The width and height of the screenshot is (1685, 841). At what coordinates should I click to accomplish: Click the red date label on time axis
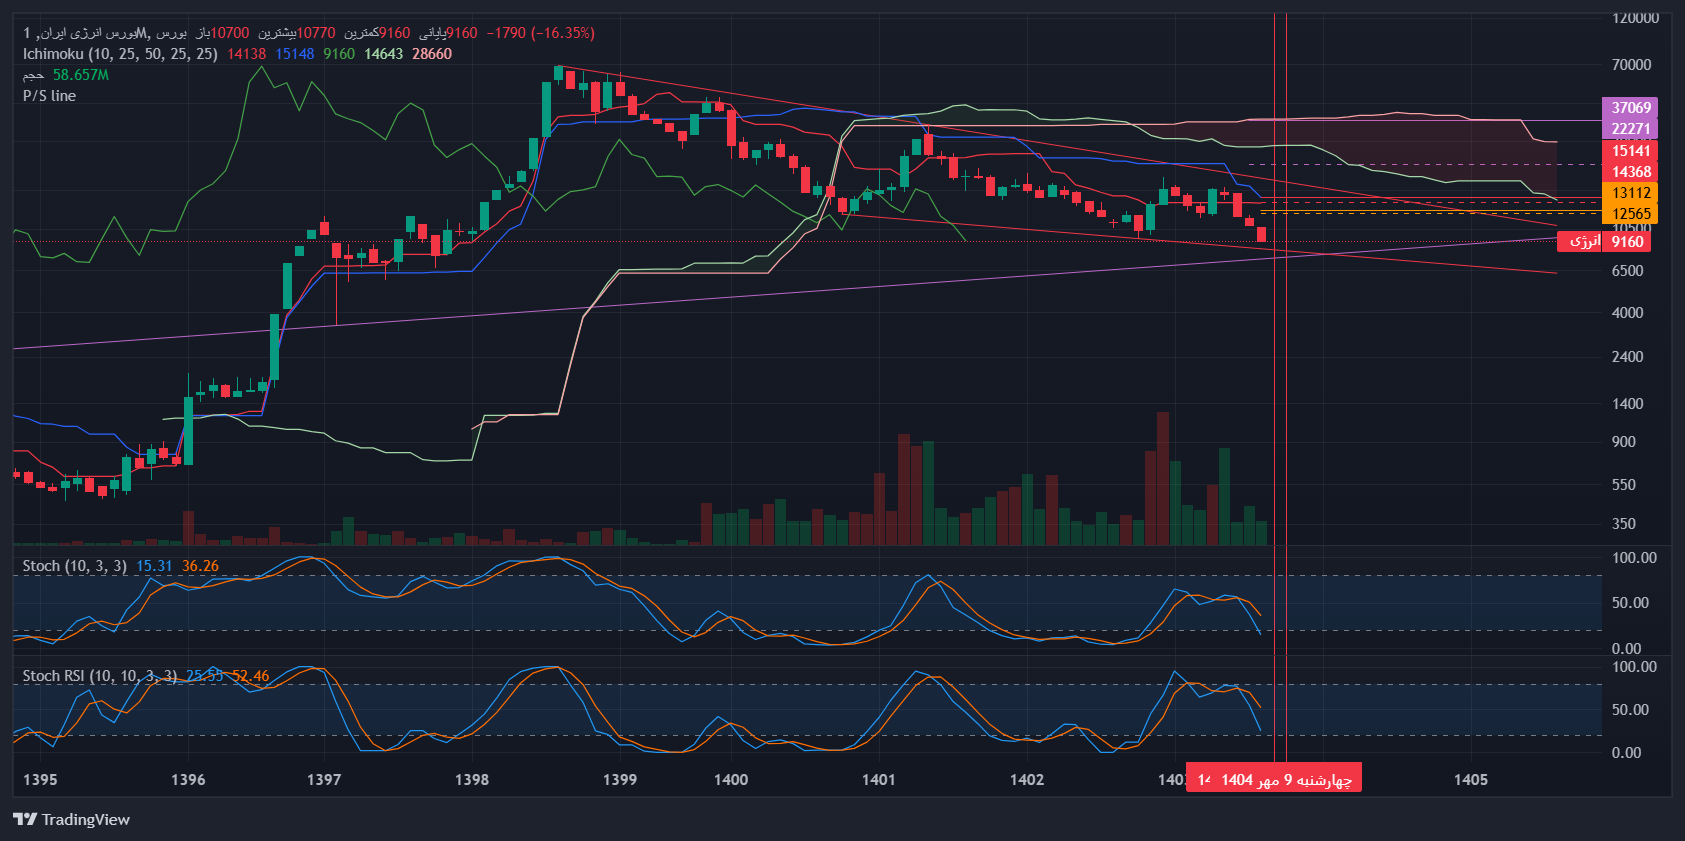click(1274, 780)
